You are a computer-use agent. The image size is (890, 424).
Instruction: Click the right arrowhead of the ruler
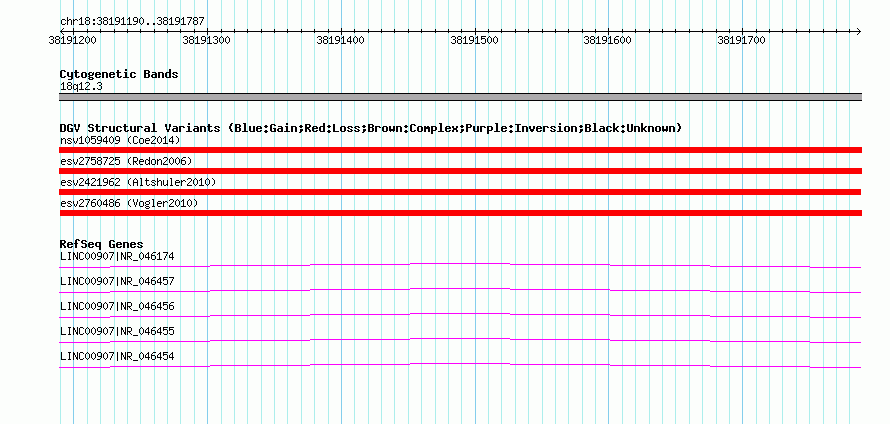click(859, 31)
